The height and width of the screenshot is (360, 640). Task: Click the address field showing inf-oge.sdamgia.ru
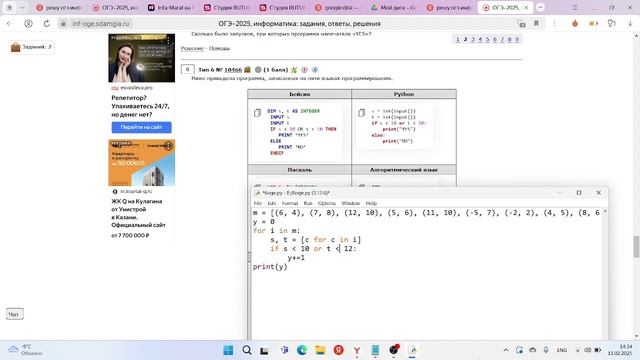[x=101, y=24]
